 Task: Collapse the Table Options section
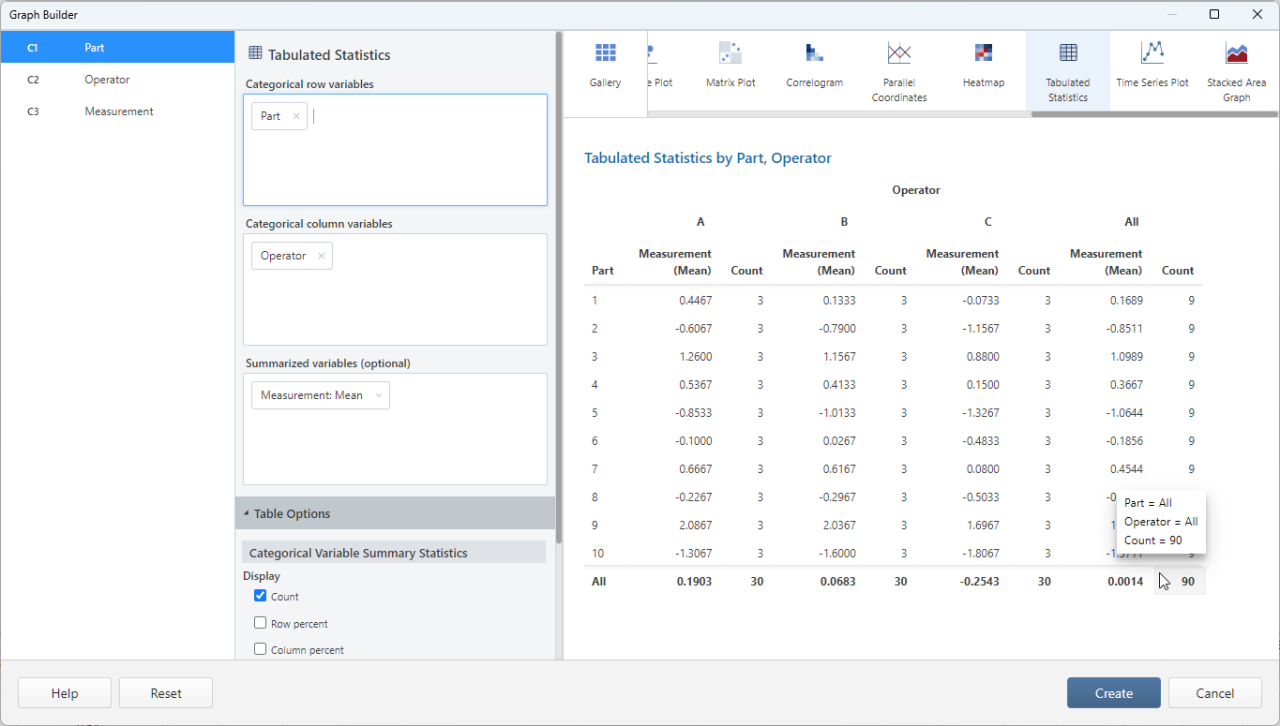click(x=246, y=513)
